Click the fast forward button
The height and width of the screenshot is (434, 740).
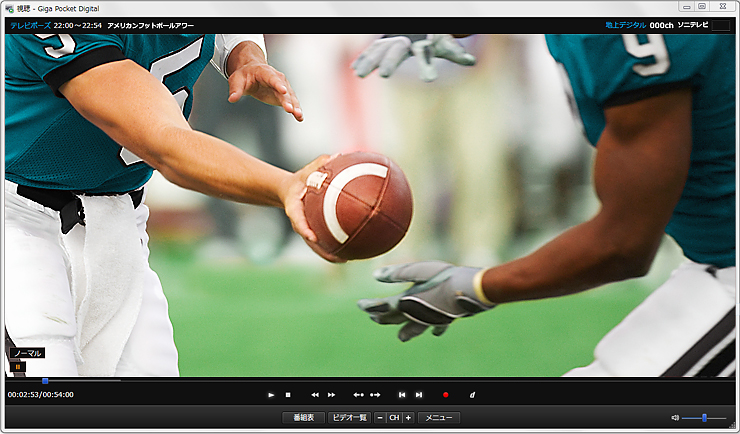click(x=332, y=395)
